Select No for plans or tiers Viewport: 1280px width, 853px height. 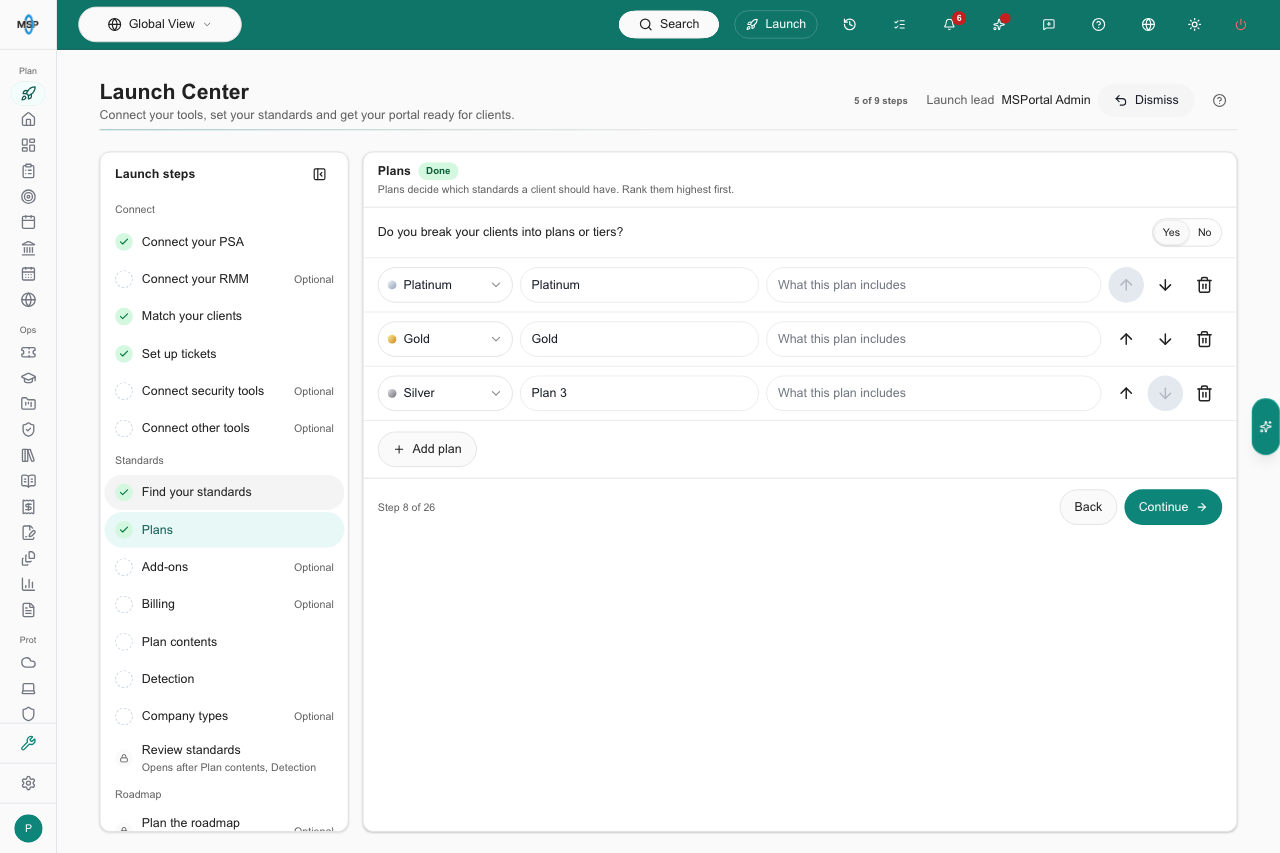[1204, 232]
